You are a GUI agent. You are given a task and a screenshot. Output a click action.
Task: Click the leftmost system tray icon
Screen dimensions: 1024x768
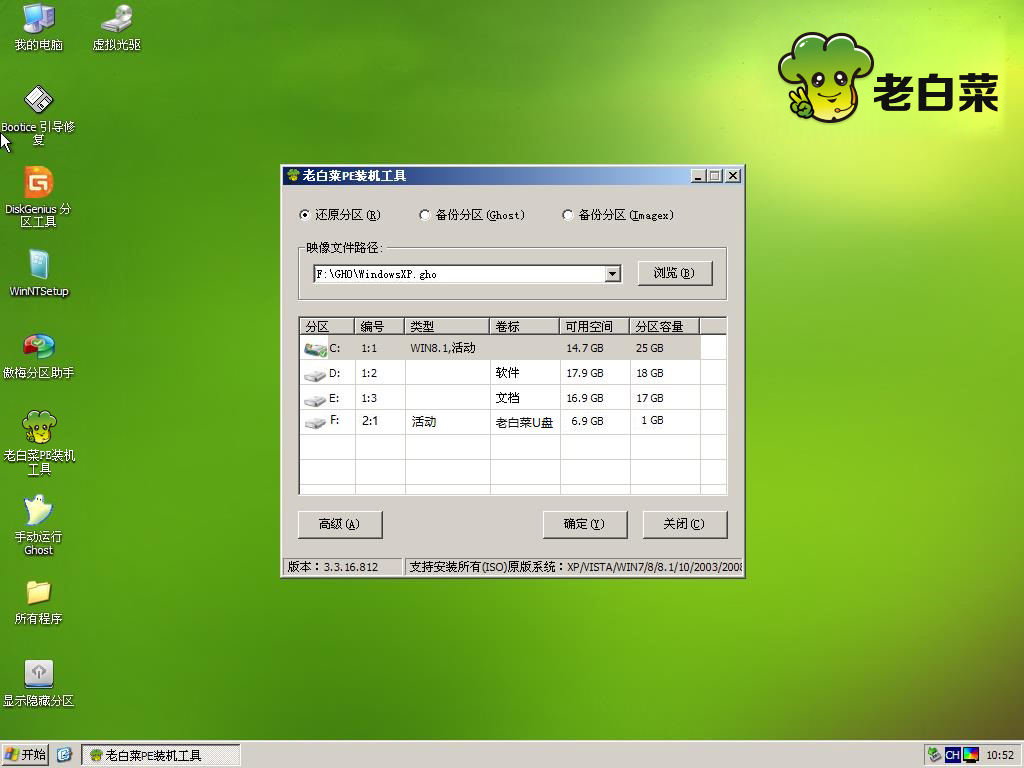pyautogui.click(x=935, y=755)
